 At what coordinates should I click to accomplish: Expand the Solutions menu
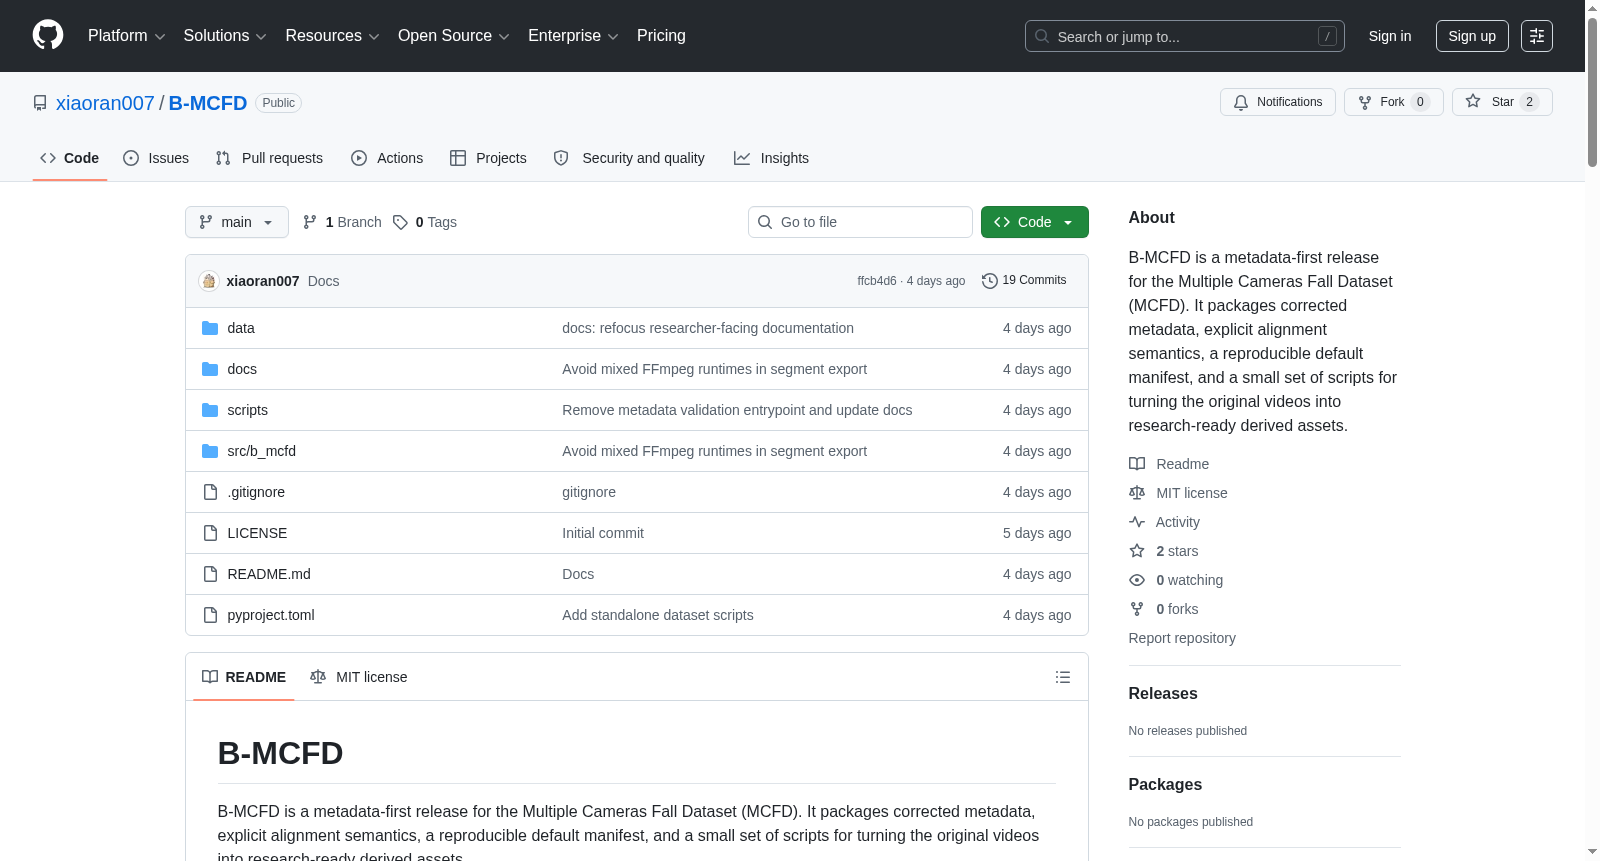[225, 36]
